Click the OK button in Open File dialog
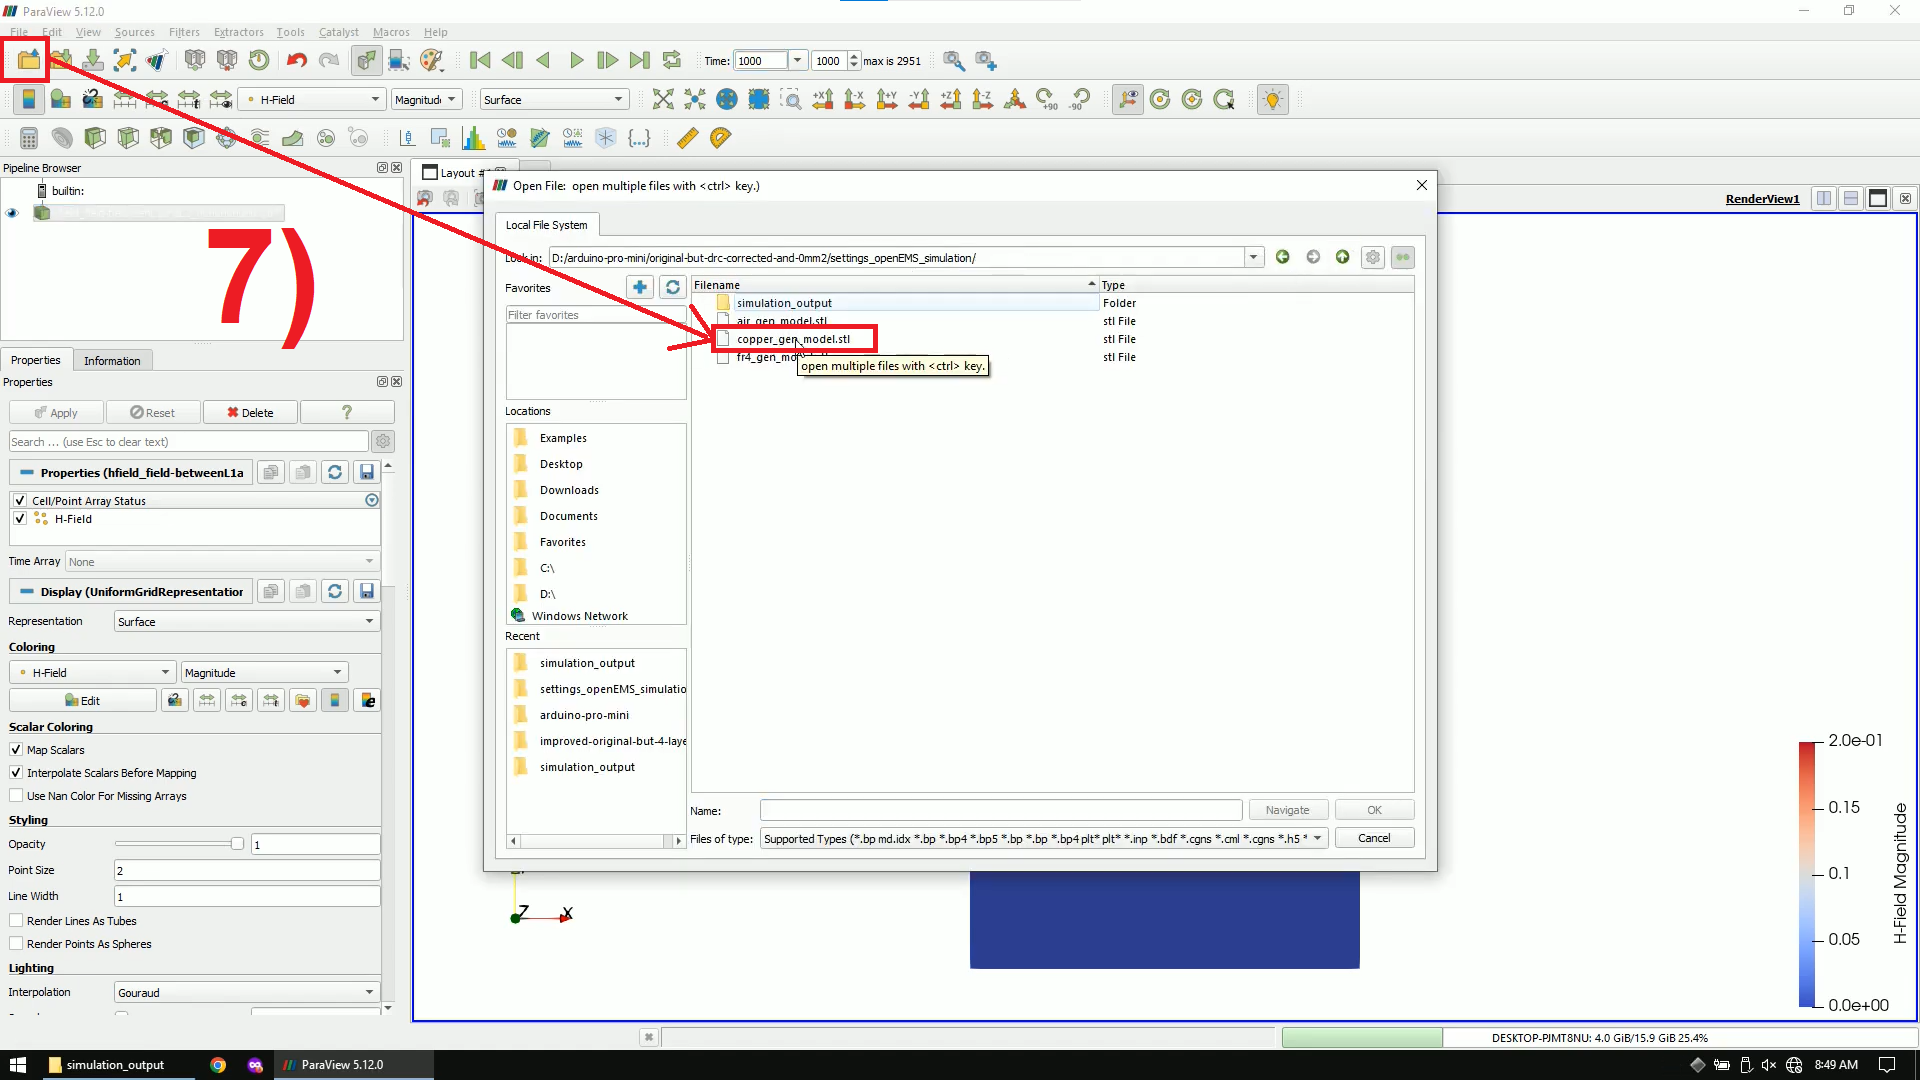This screenshot has height=1080, width=1920. (x=1374, y=810)
